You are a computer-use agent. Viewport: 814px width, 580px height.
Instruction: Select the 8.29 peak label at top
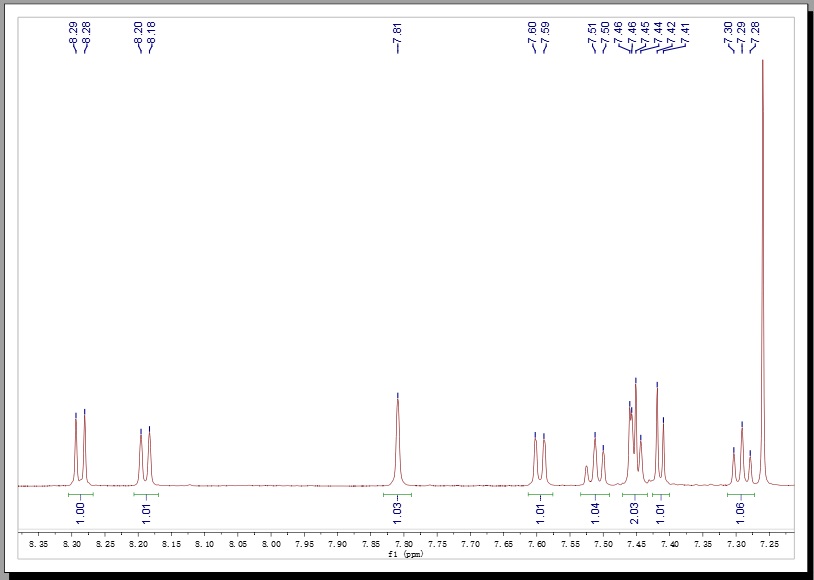pos(73,32)
